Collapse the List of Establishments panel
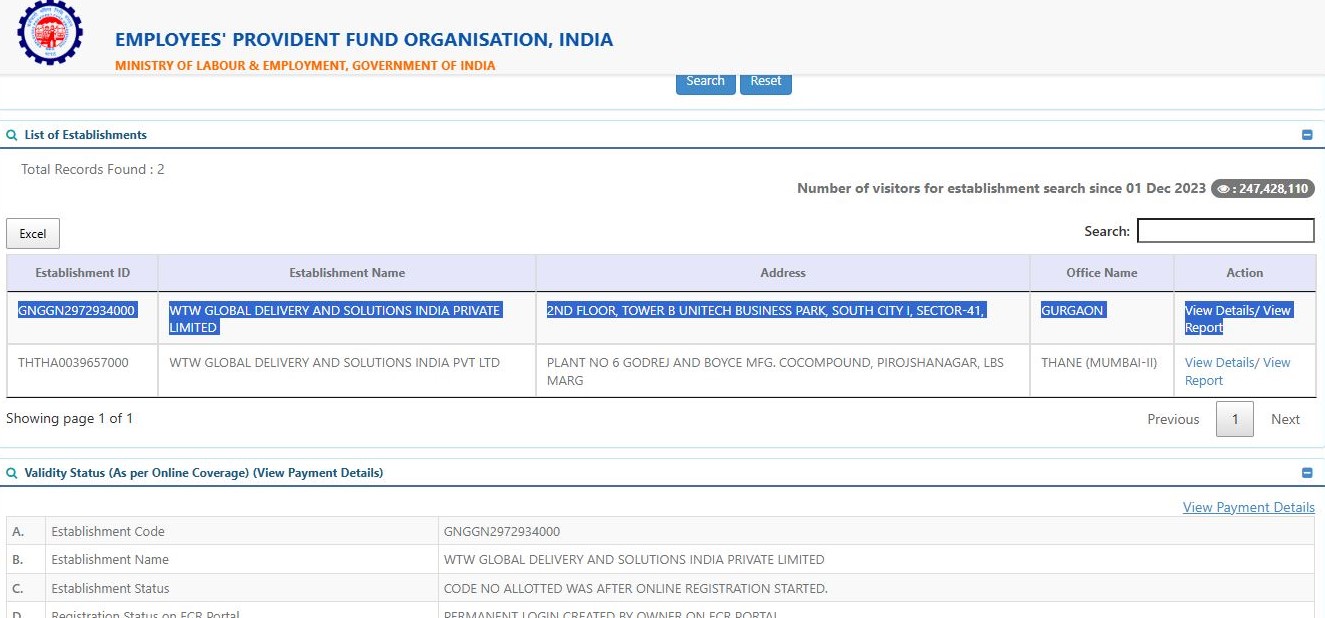This screenshot has width=1325, height=618. [1307, 135]
